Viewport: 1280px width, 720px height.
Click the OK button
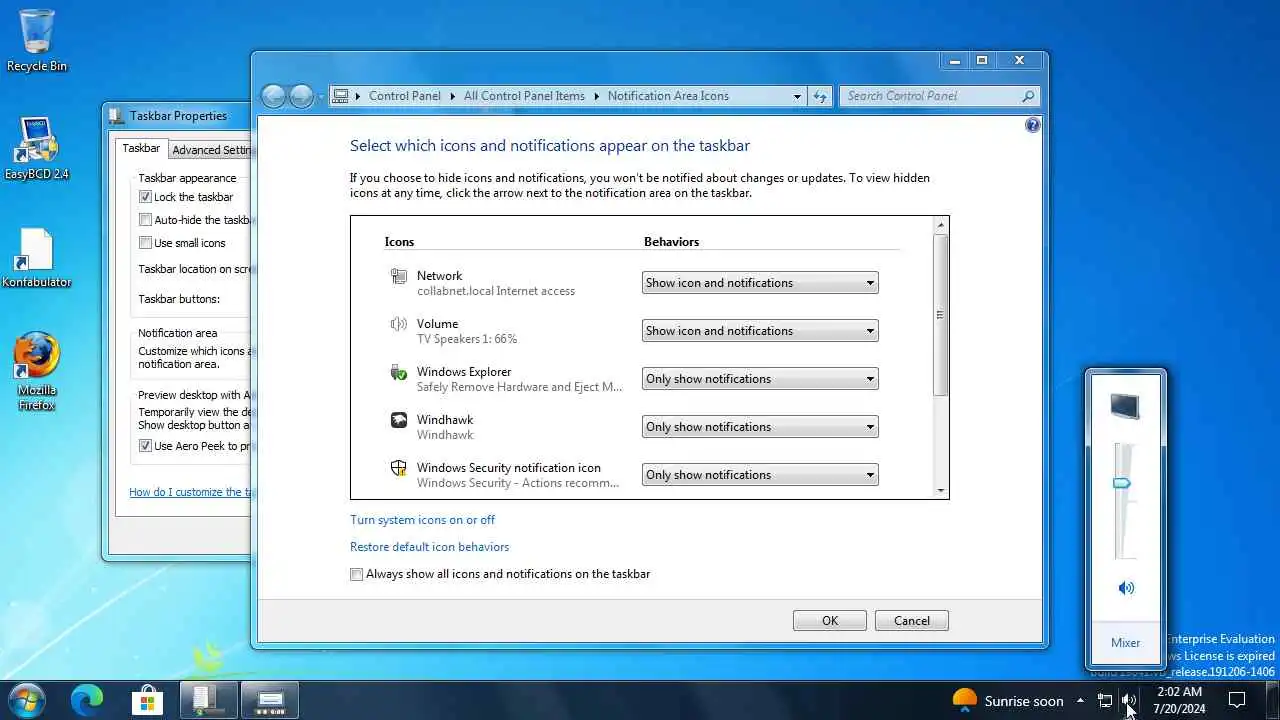point(830,621)
